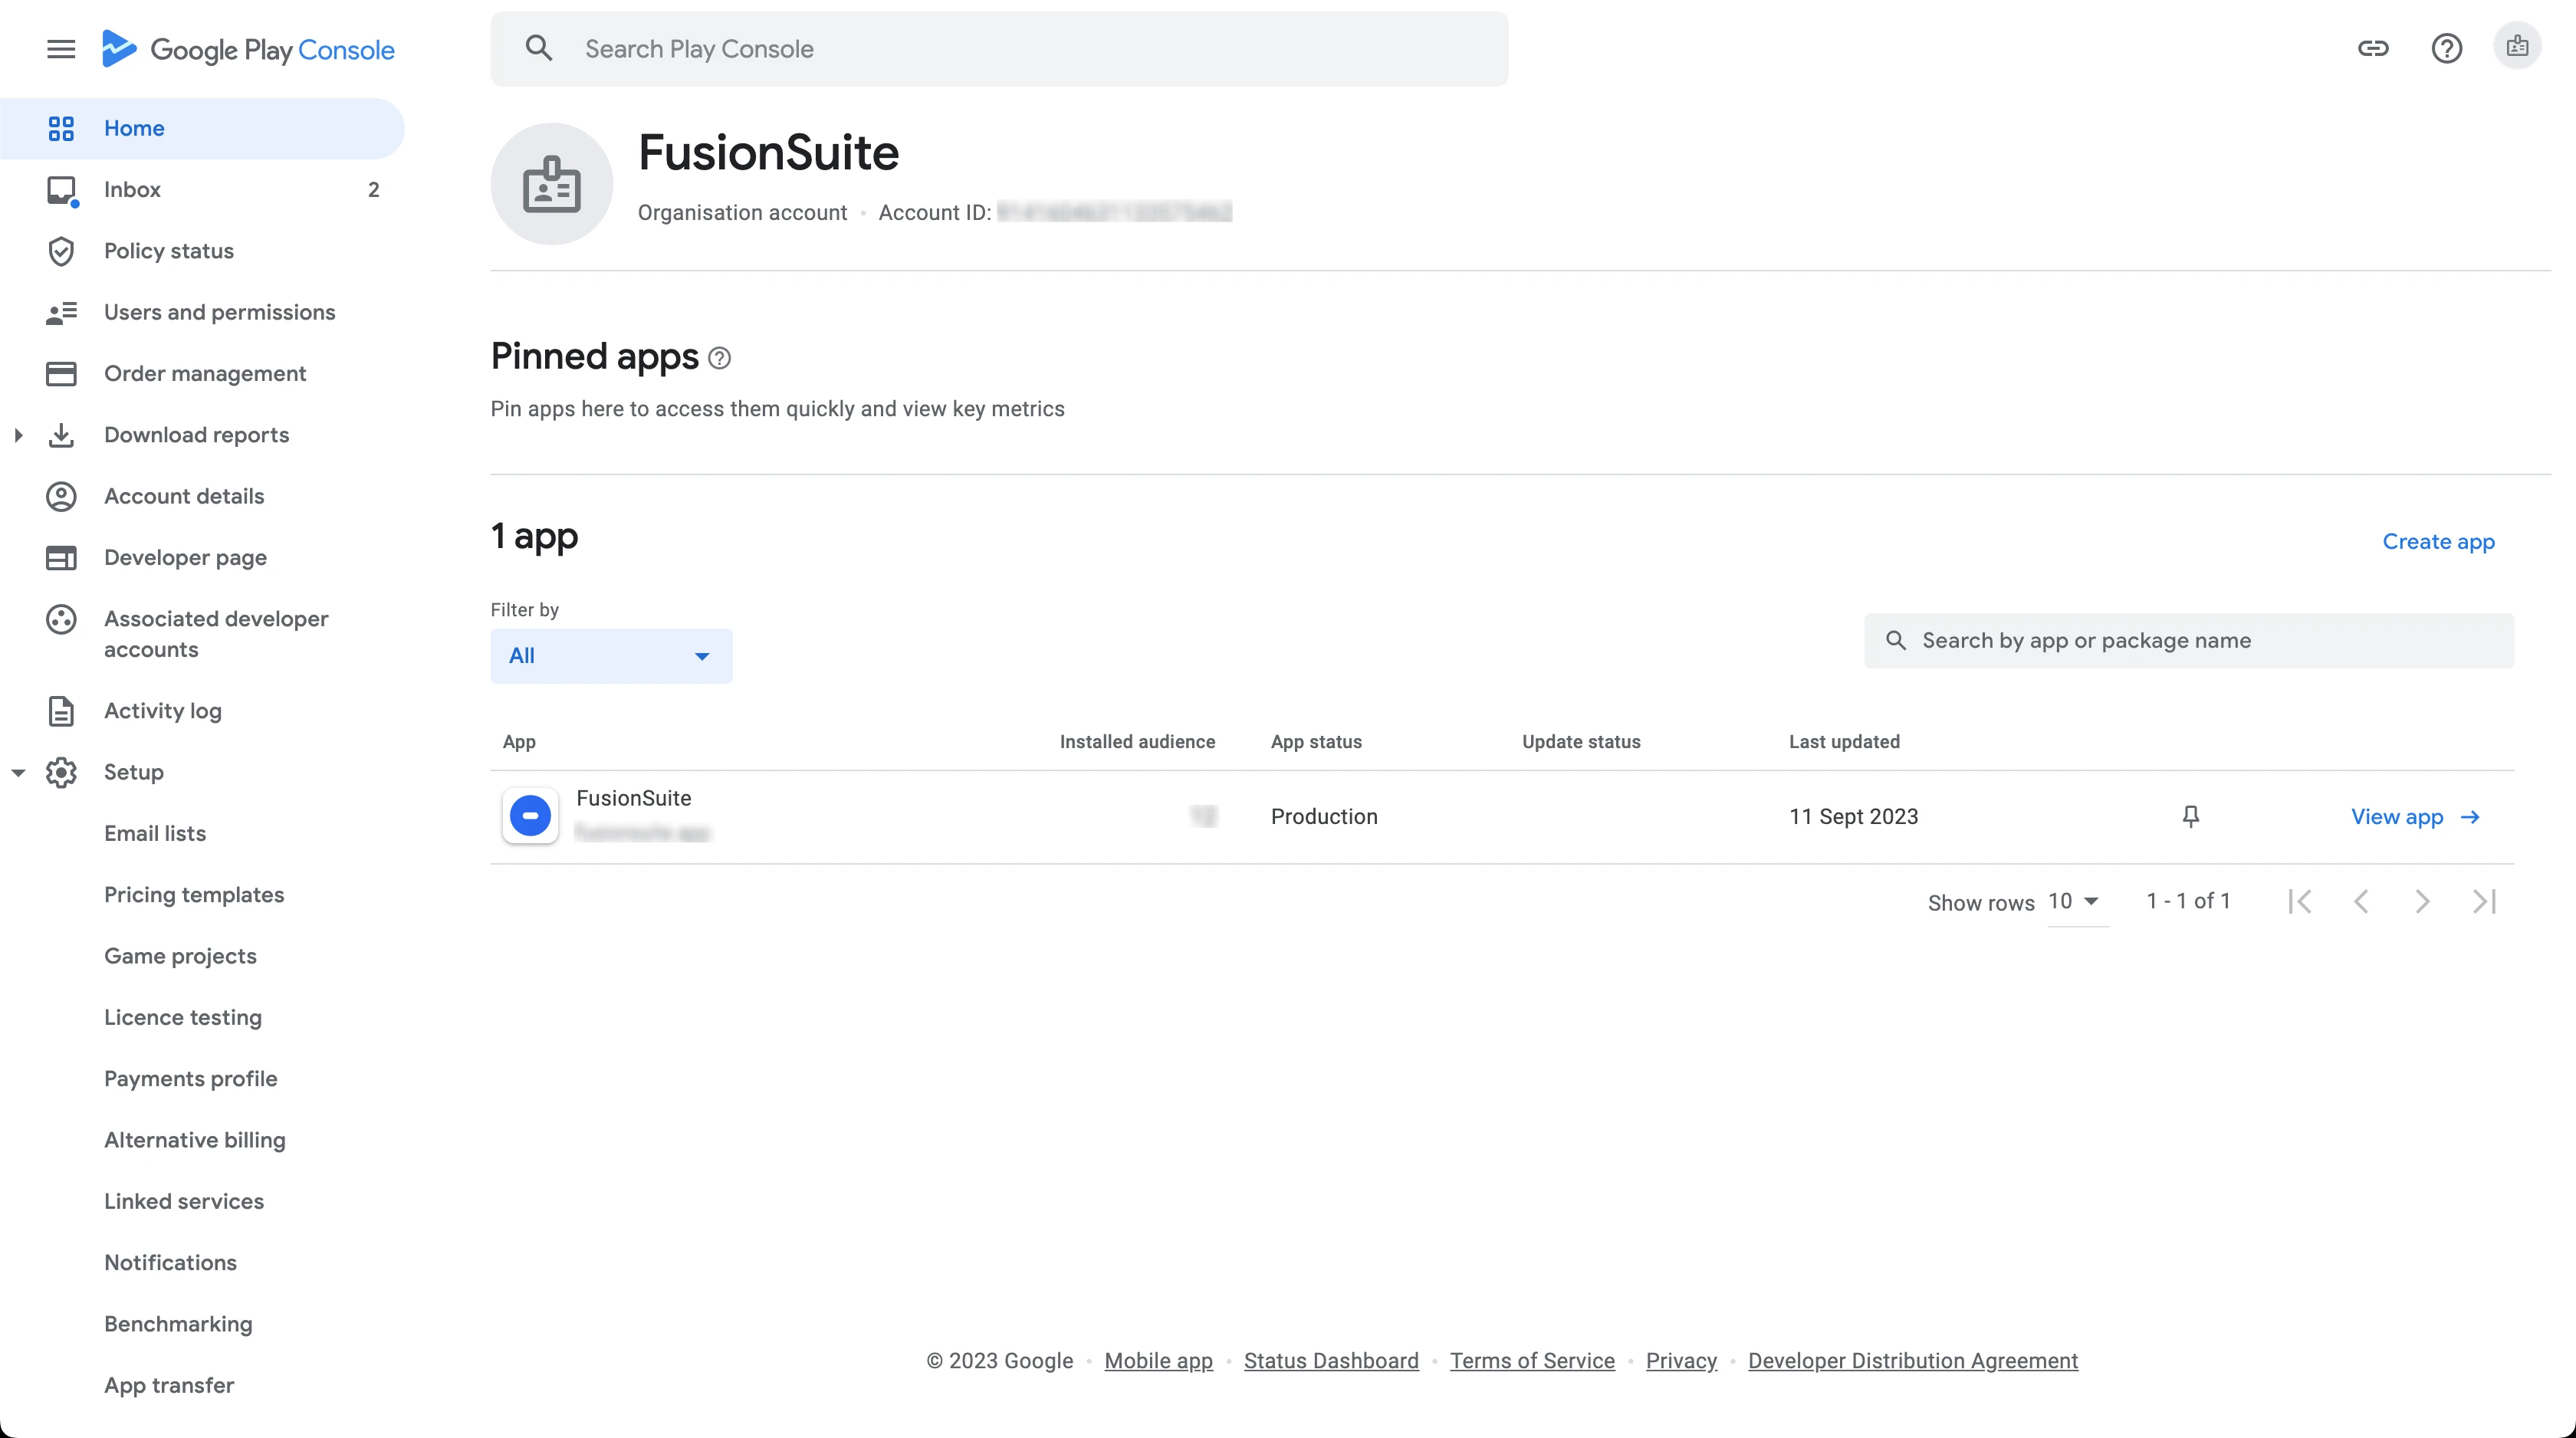Click the Google Play Console logo

point(248,49)
